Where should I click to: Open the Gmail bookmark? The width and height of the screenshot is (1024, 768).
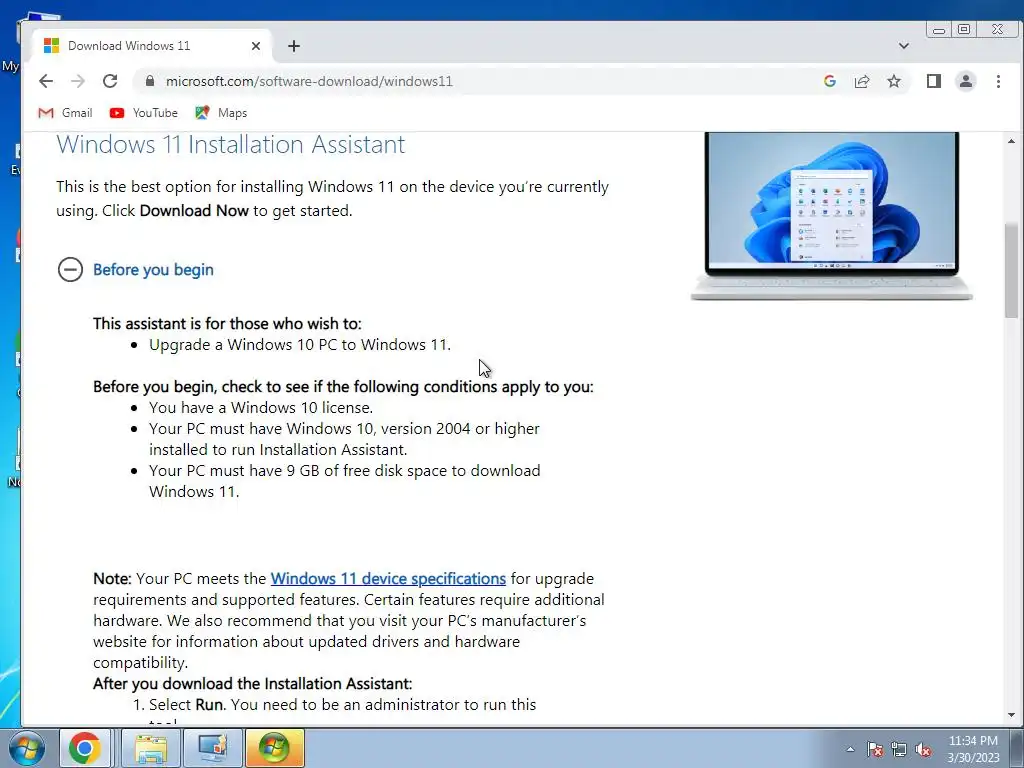[65, 113]
